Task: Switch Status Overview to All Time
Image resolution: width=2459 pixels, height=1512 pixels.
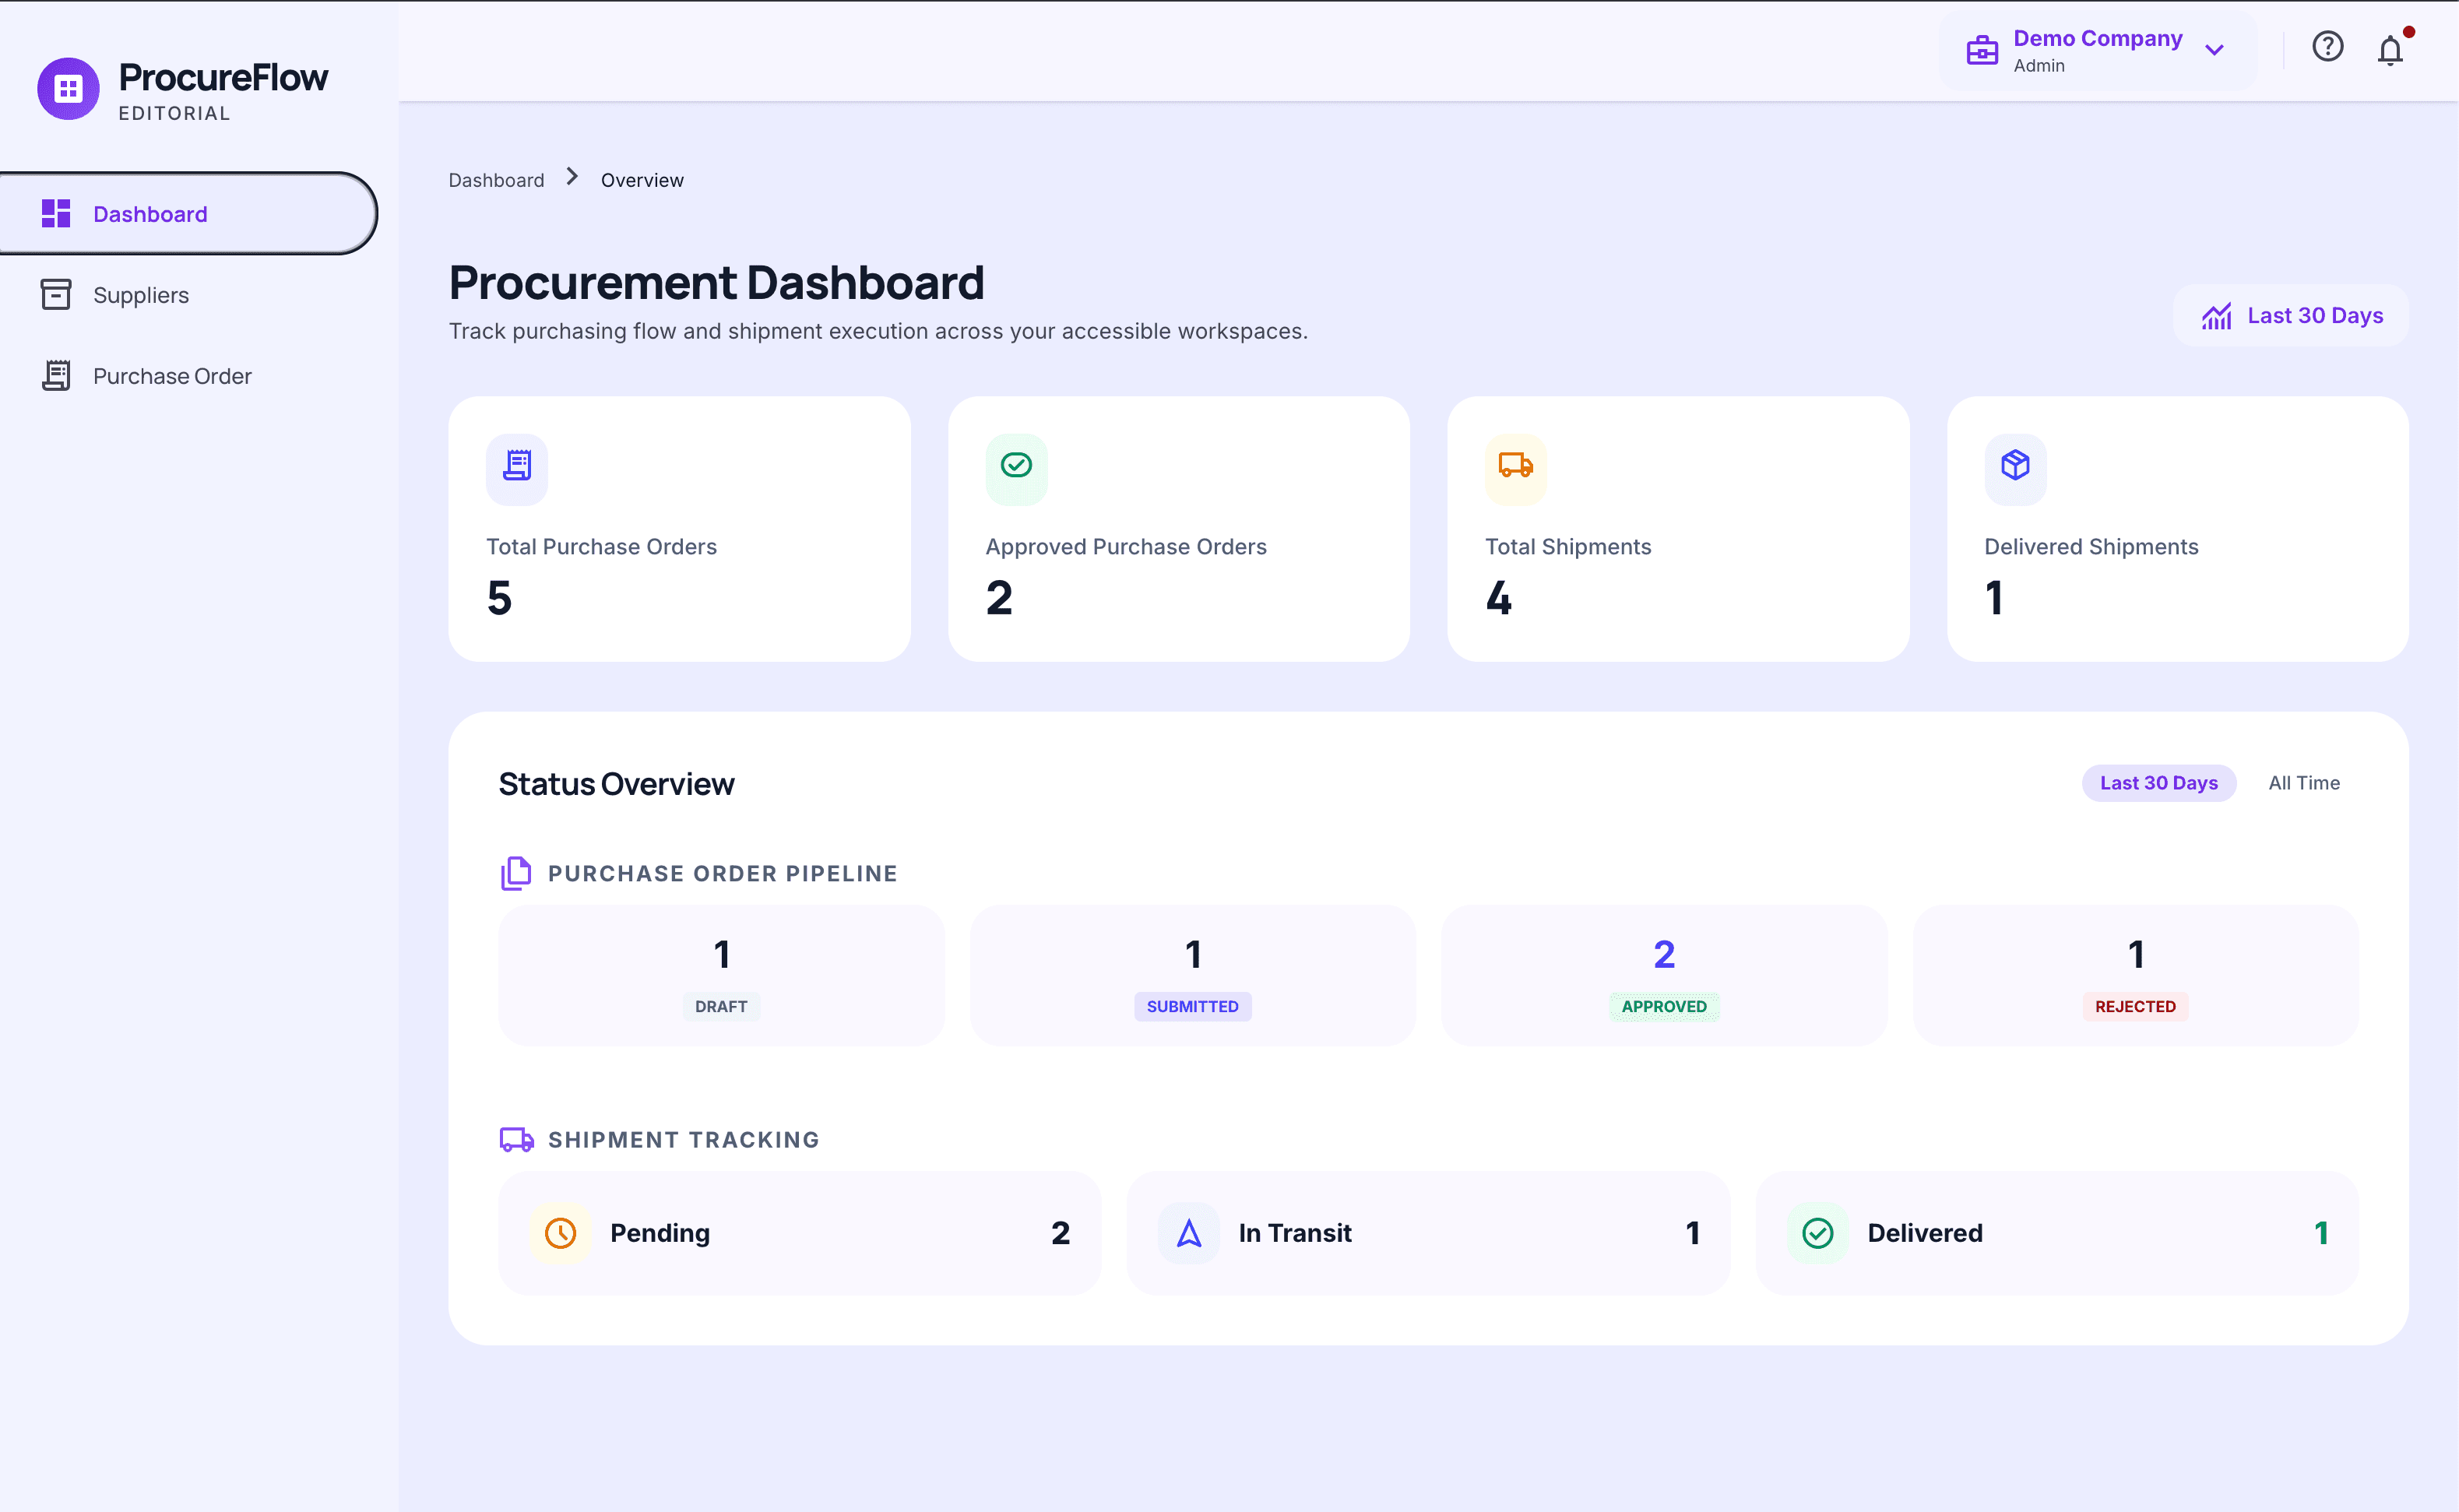Action: click(x=2304, y=783)
